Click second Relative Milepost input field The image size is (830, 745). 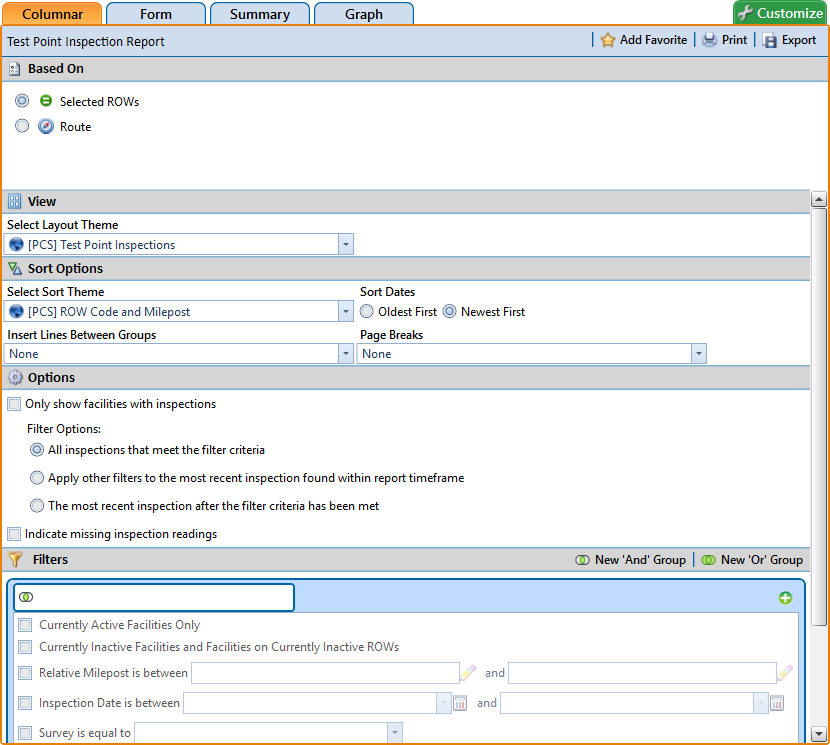click(642, 672)
